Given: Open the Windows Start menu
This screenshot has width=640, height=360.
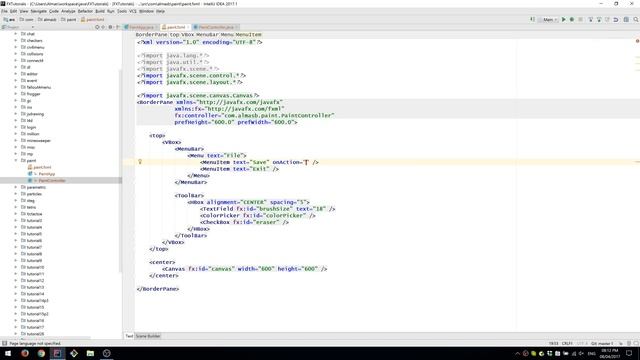Looking at the screenshot, I should pyautogui.click(x=8, y=353).
